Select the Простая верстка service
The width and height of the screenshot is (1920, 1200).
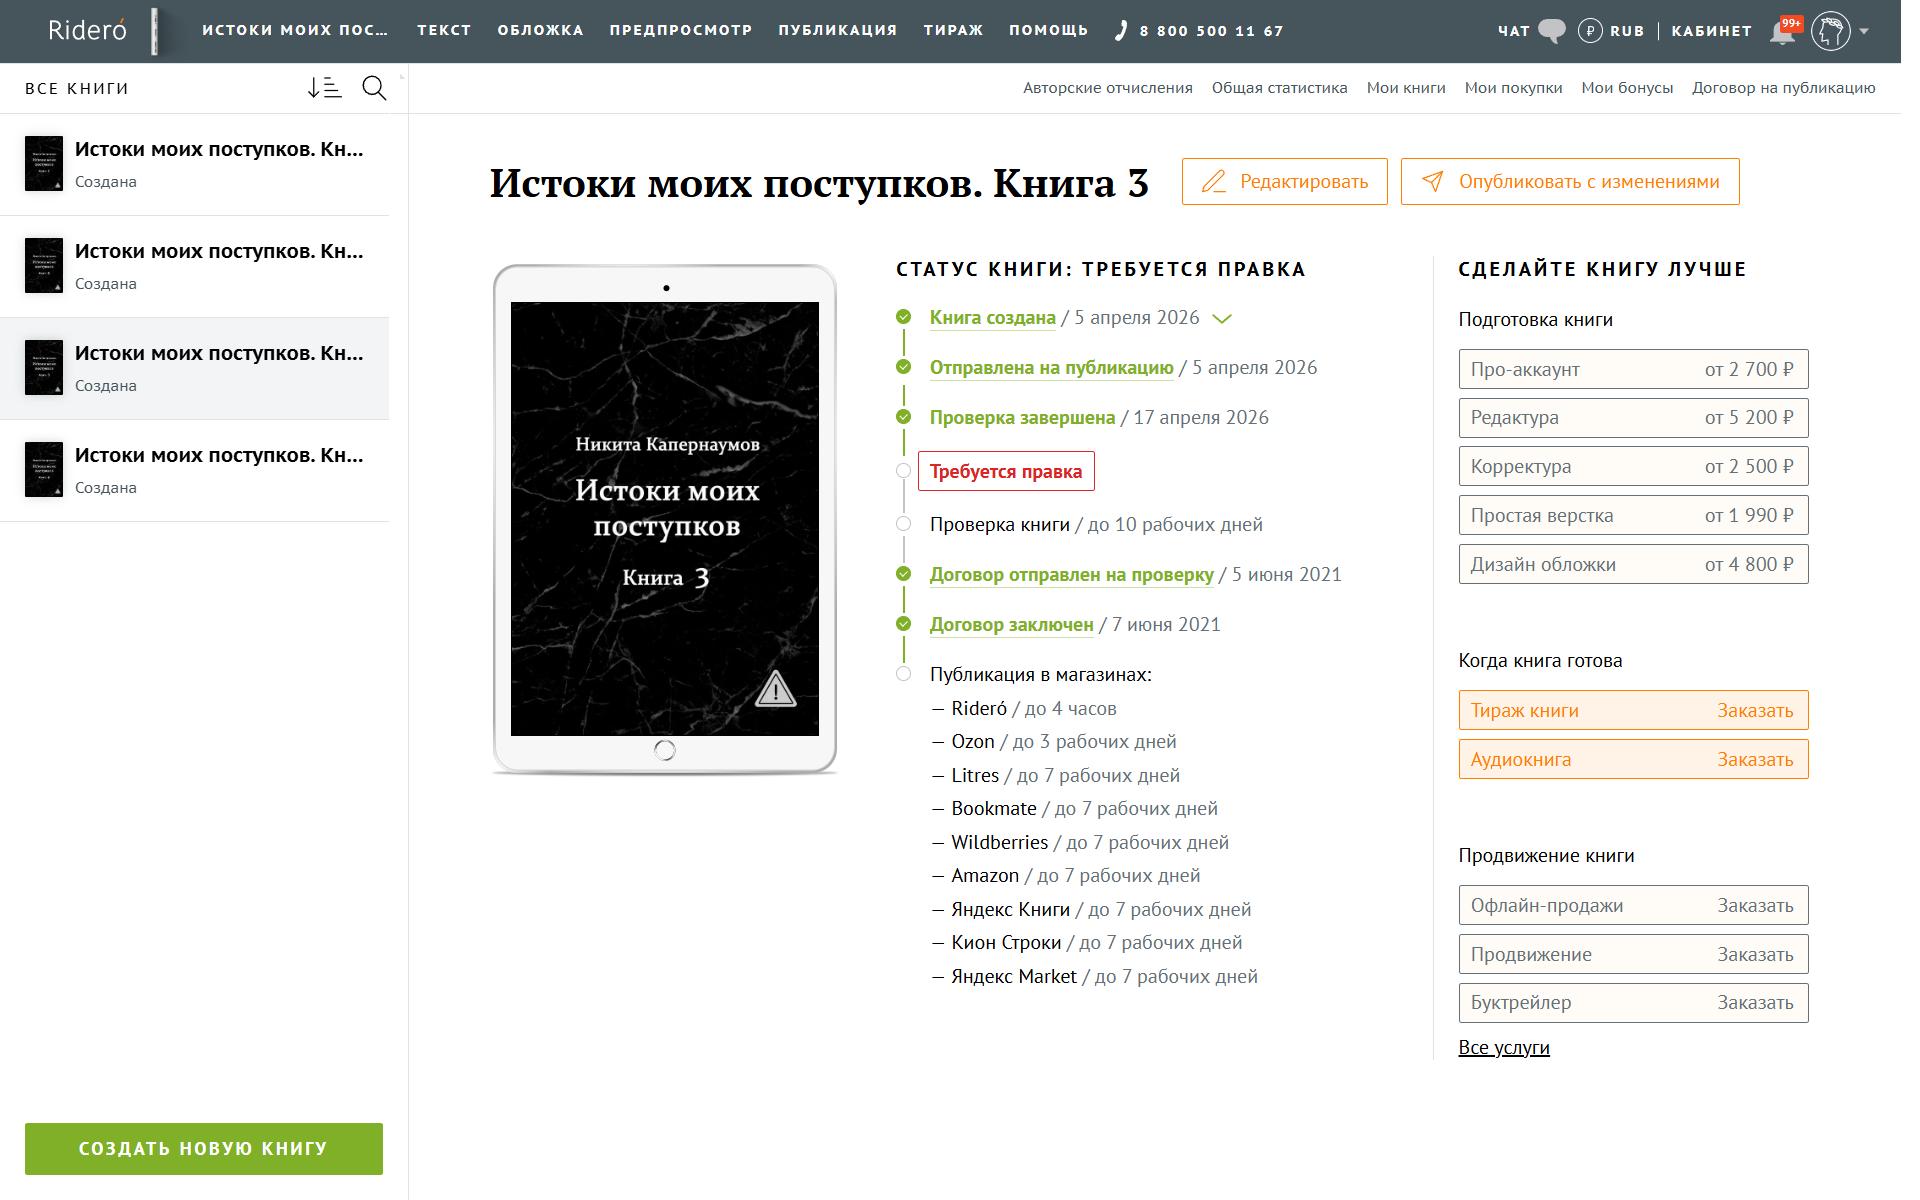[x=1633, y=516]
